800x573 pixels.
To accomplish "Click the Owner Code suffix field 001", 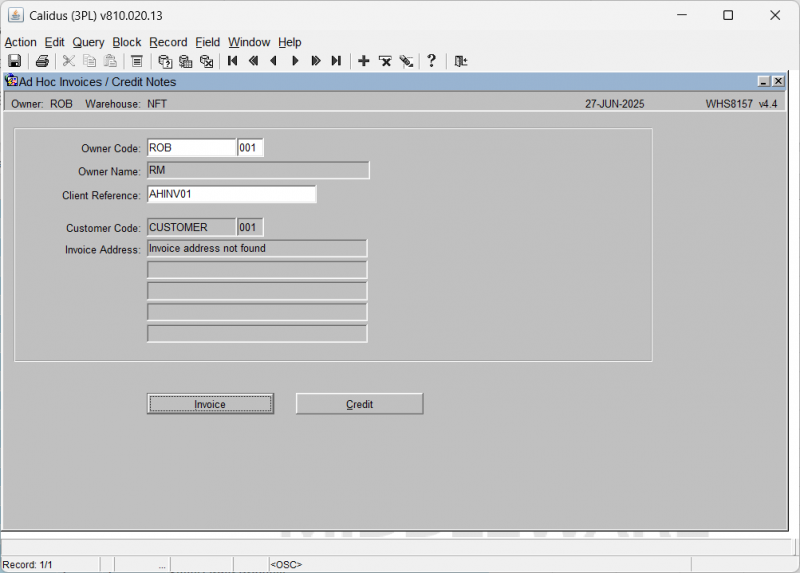I will coord(250,147).
